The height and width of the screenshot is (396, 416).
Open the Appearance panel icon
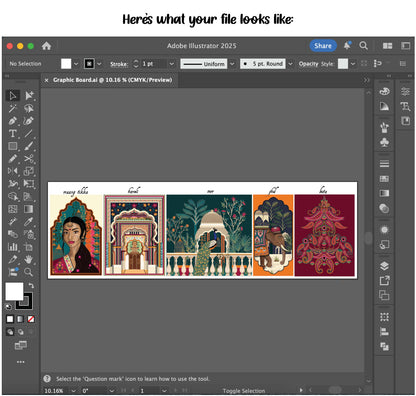pos(384,230)
